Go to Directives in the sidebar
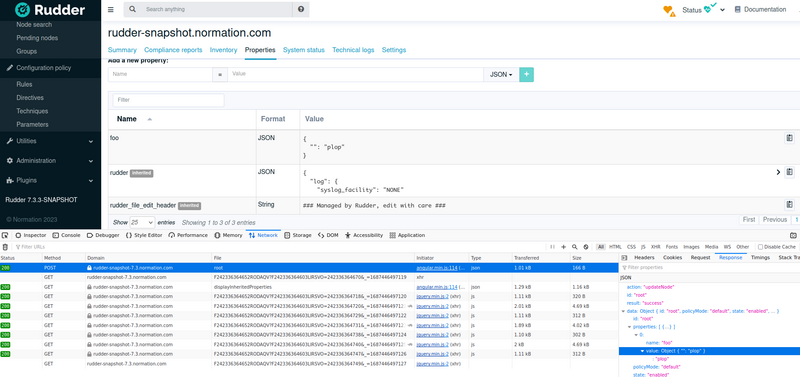The image size is (800, 377). [x=30, y=98]
